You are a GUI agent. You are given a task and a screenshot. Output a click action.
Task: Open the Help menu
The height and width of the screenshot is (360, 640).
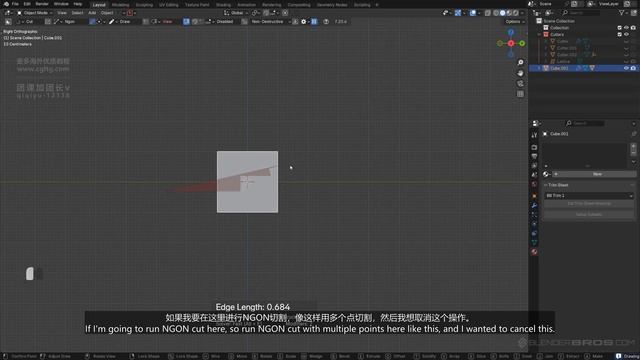click(78, 4)
